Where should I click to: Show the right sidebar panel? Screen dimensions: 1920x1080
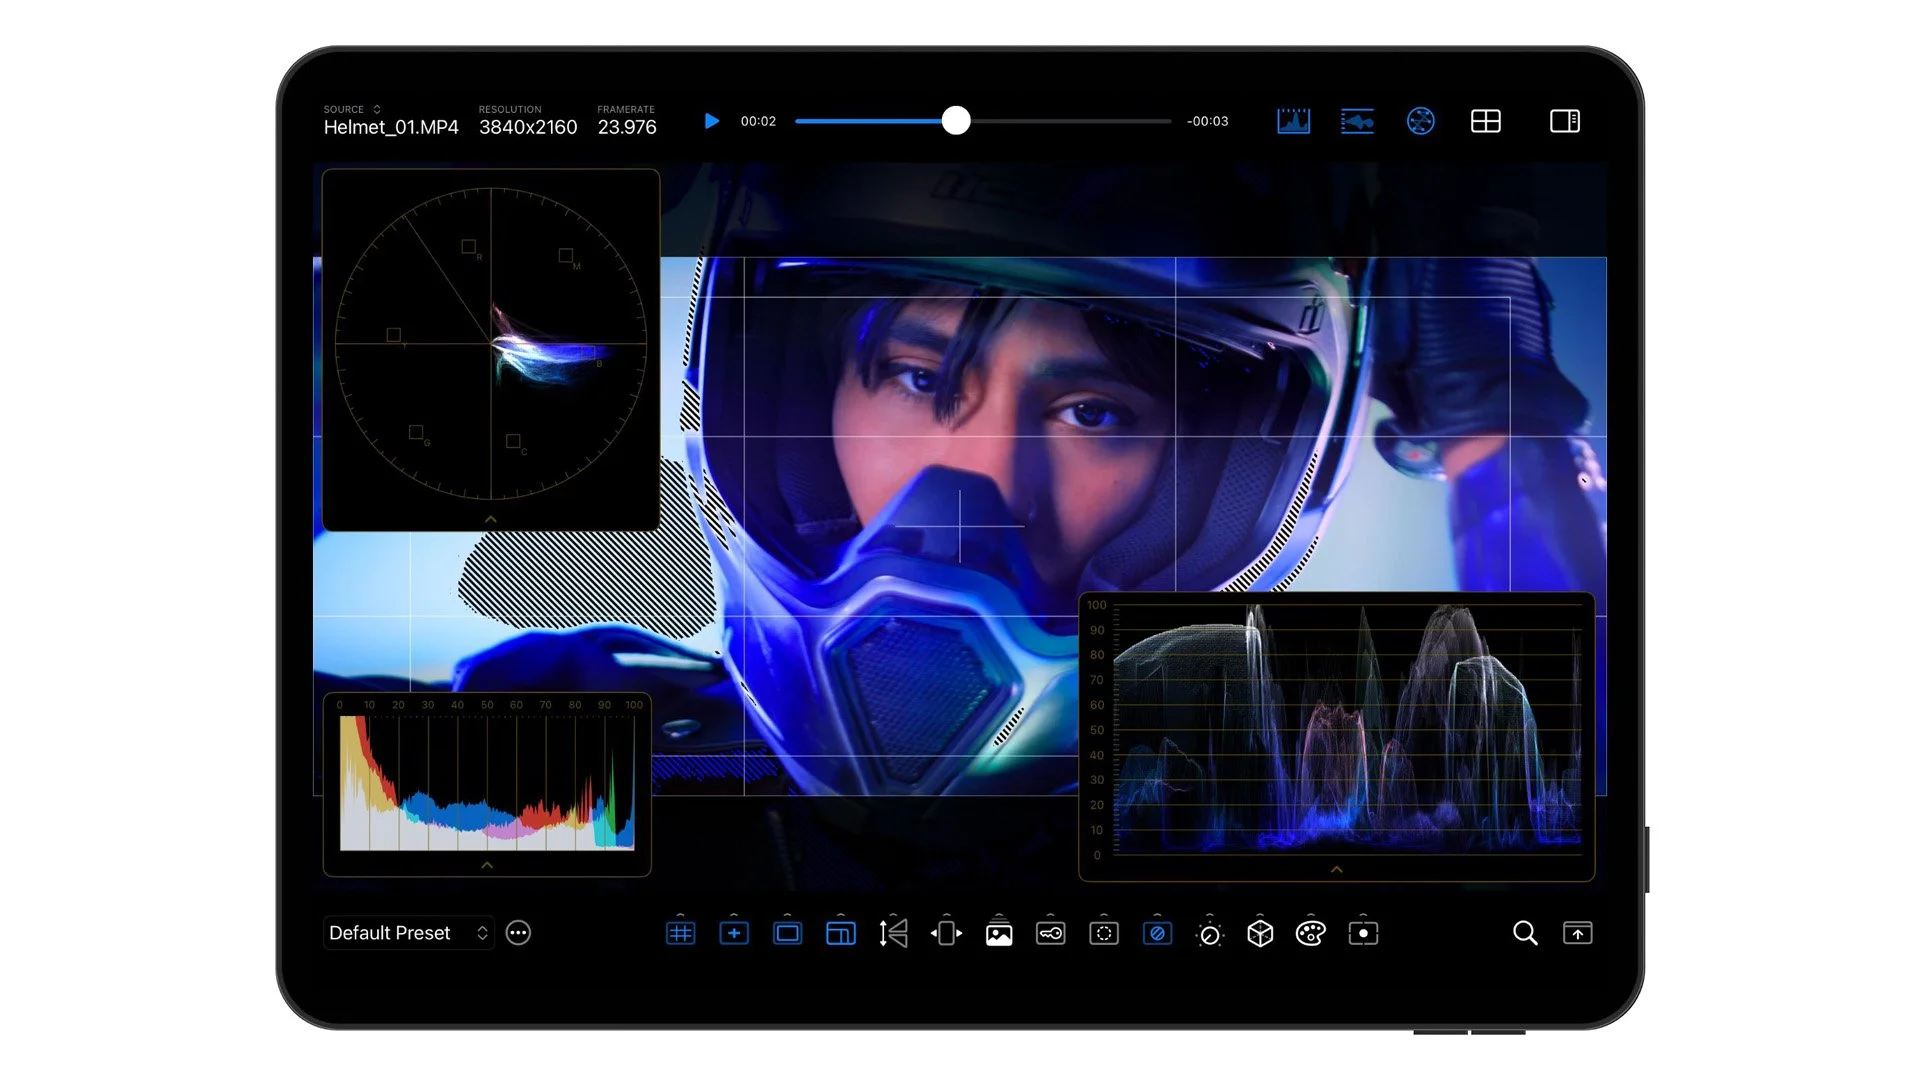[1564, 121]
